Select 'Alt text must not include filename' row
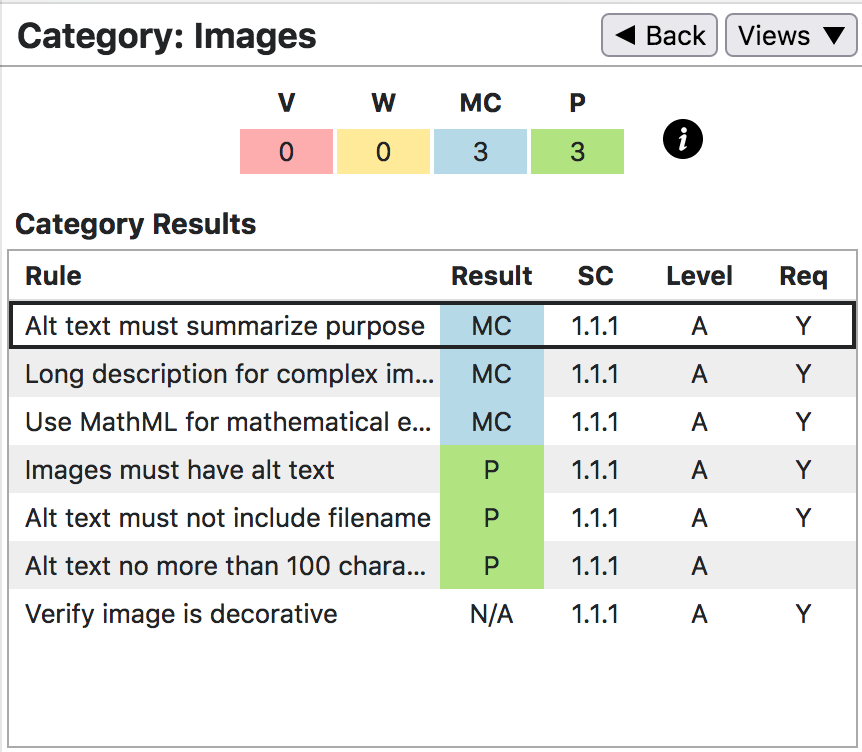The height and width of the screenshot is (752, 862). [x=228, y=518]
